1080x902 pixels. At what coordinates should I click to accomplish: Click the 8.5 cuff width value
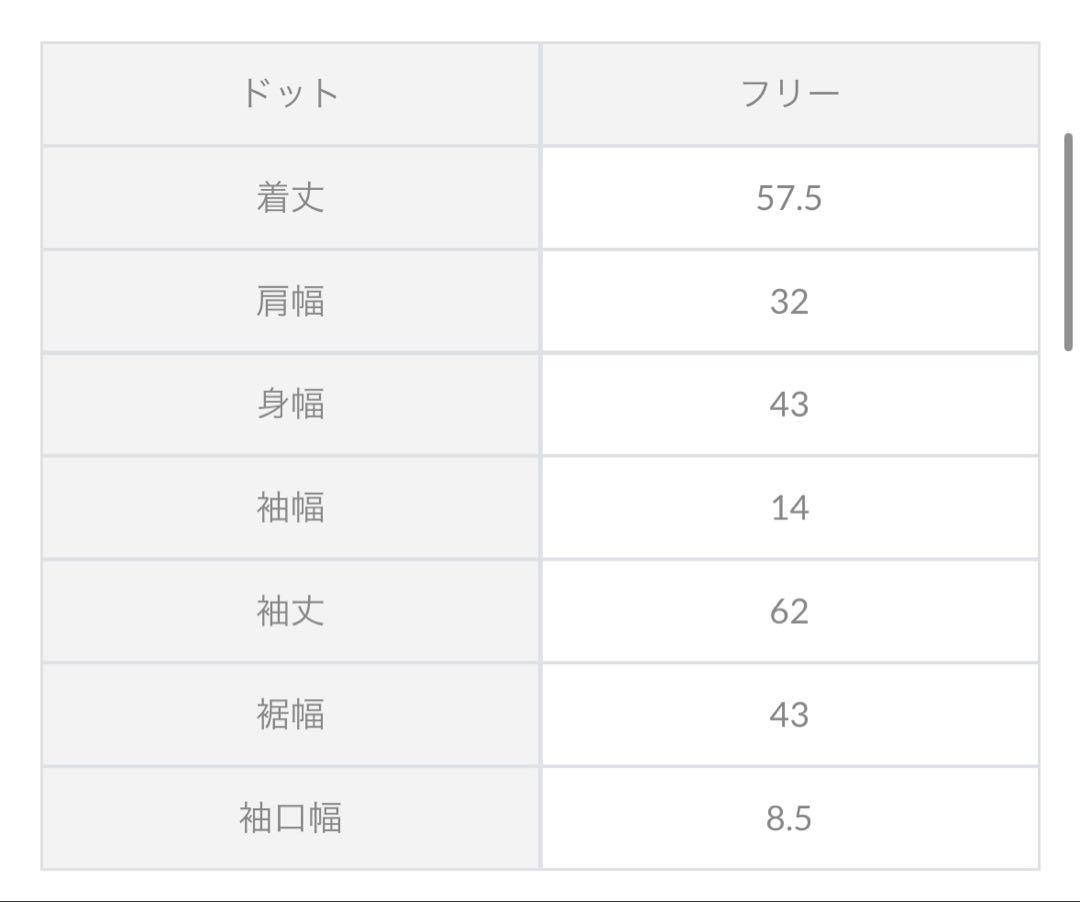tap(790, 818)
